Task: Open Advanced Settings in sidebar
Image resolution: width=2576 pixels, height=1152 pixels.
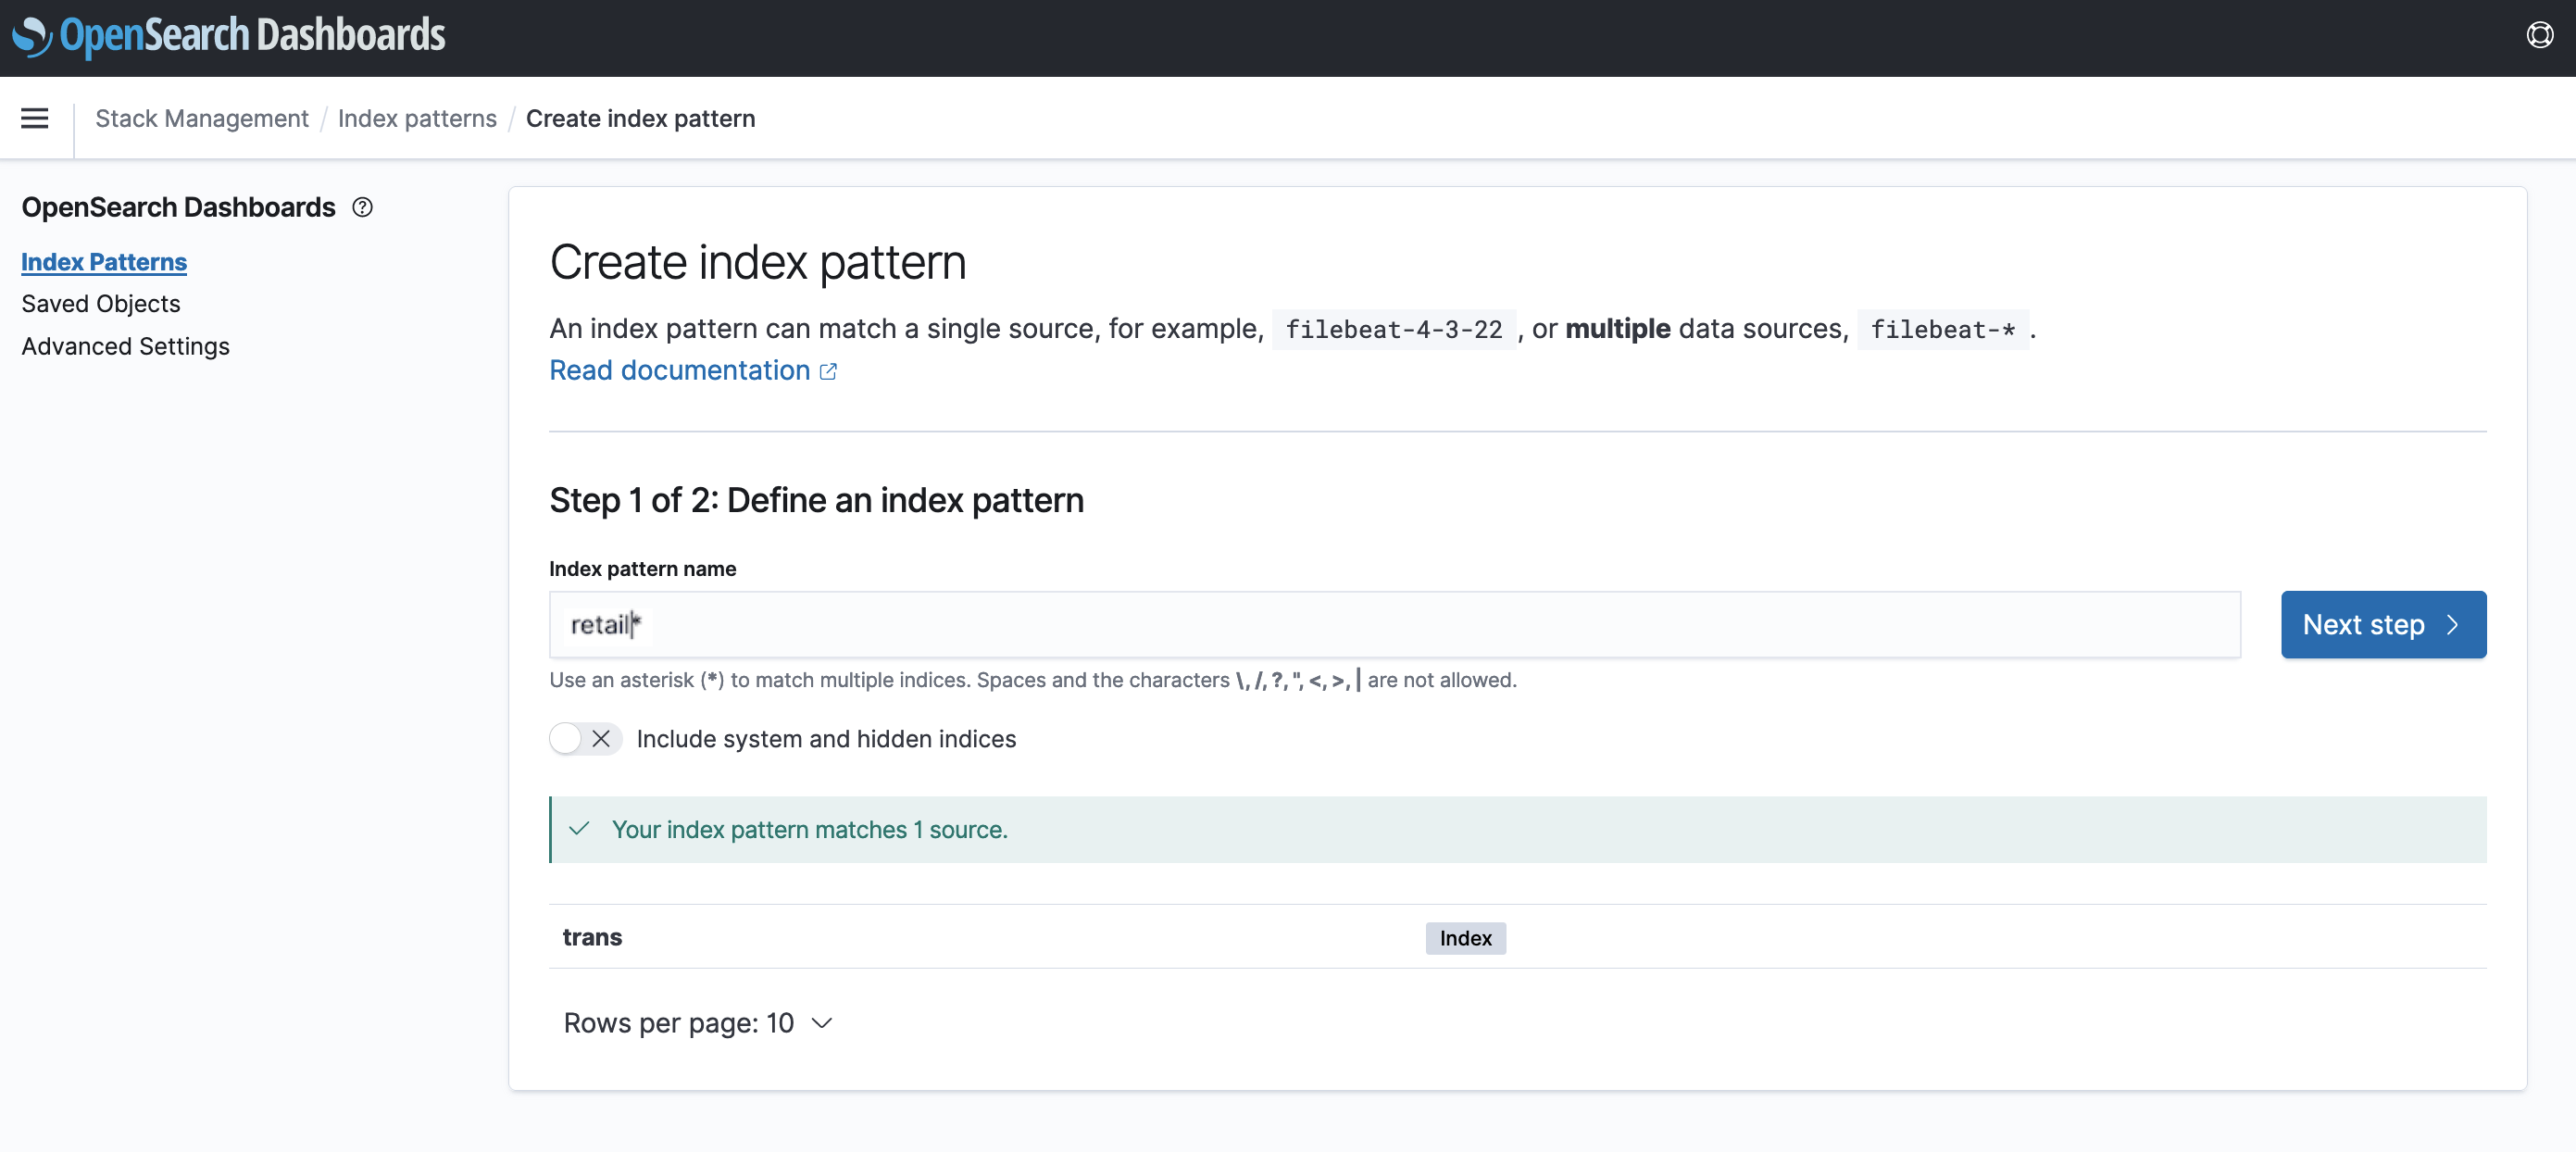Action: 126,346
